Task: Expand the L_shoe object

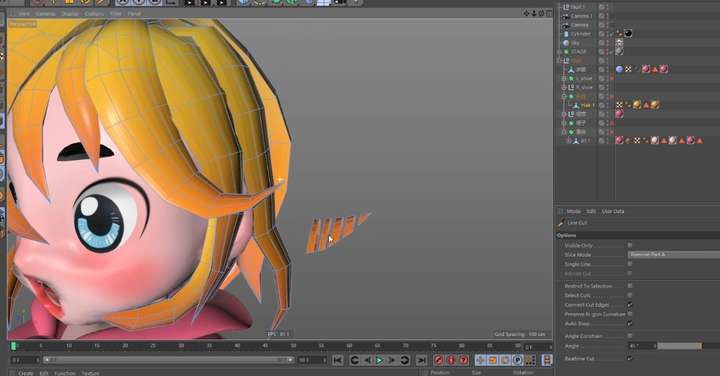Action: click(564, 79)
